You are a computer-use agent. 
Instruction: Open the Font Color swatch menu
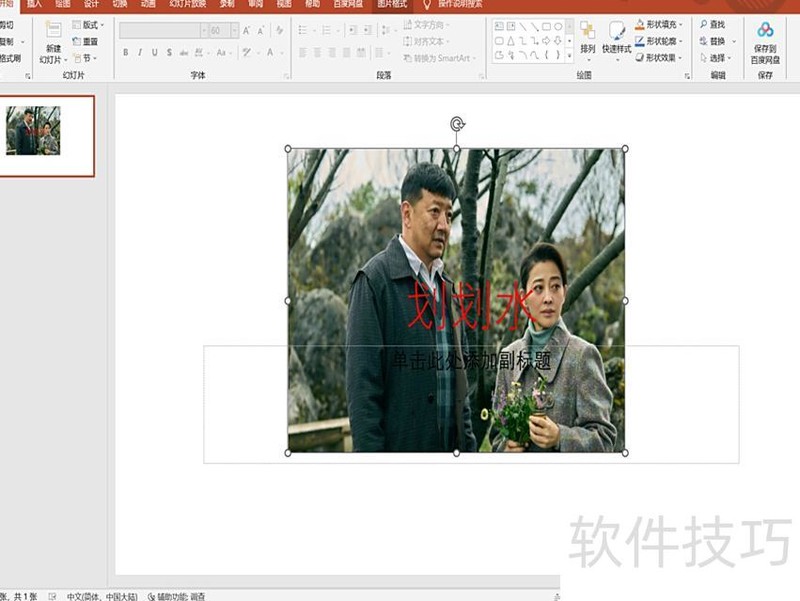(270, 51)
